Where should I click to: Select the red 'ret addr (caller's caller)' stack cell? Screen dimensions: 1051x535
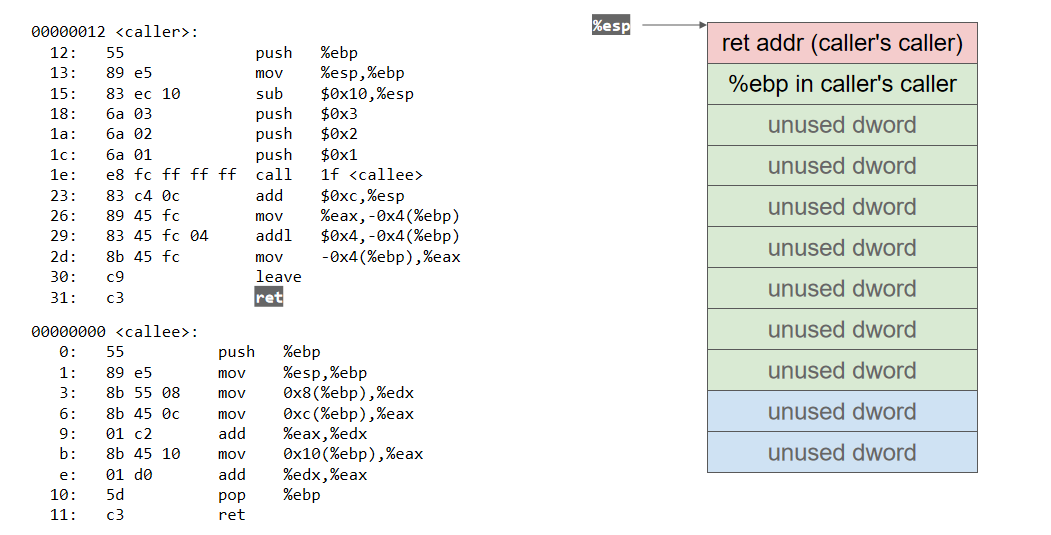point(841,43)
